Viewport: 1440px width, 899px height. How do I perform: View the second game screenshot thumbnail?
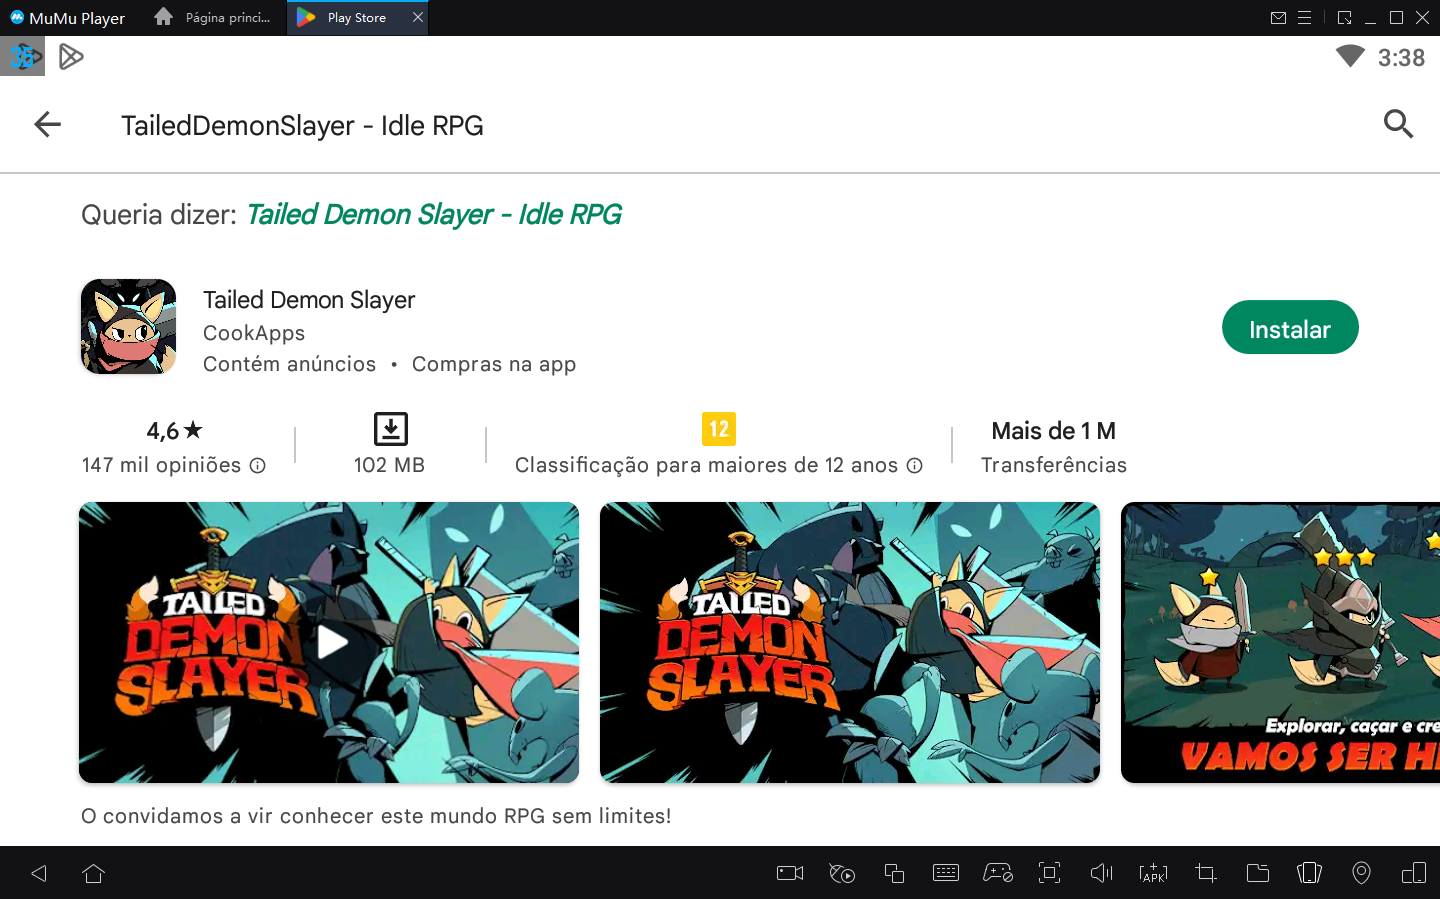pyautogui.click(x=849, y=643)
